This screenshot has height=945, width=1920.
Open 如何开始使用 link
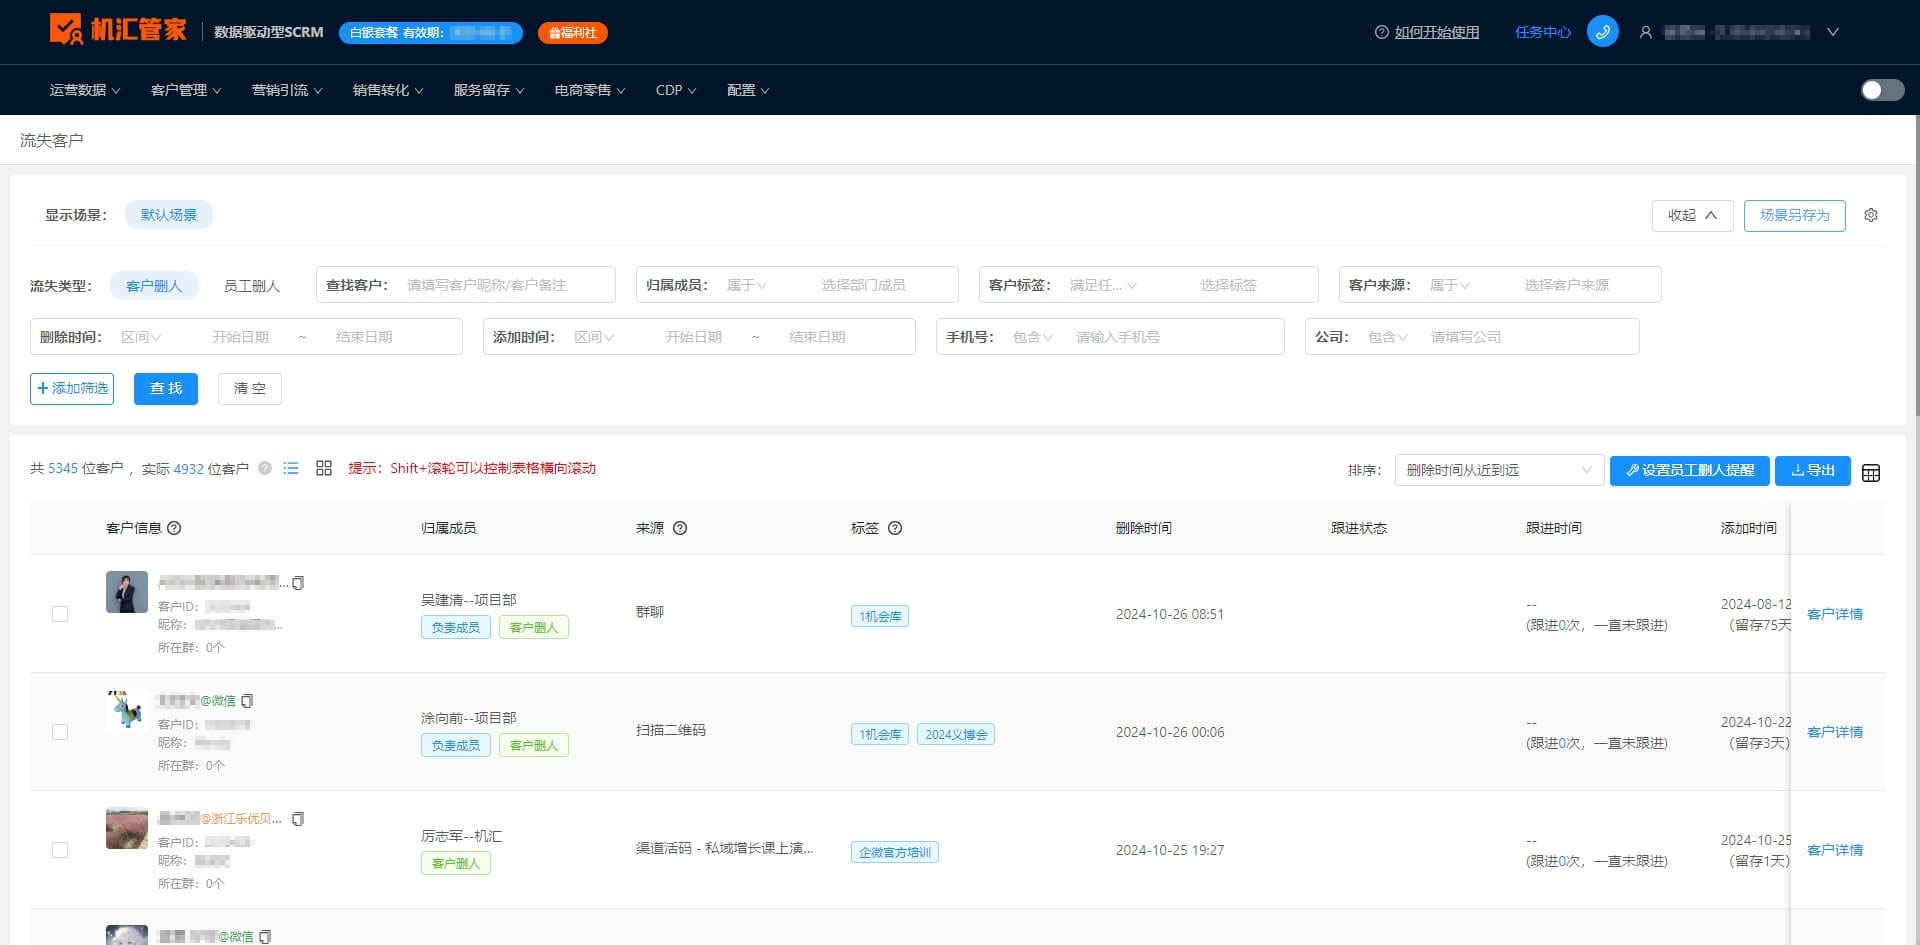[1437, 32]
